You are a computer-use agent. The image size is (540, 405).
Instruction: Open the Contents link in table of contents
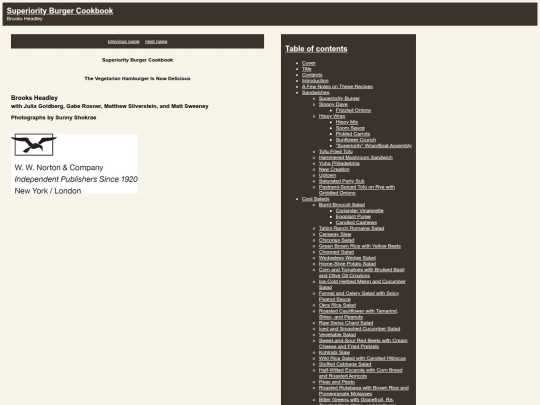click(x=312, y=75)
